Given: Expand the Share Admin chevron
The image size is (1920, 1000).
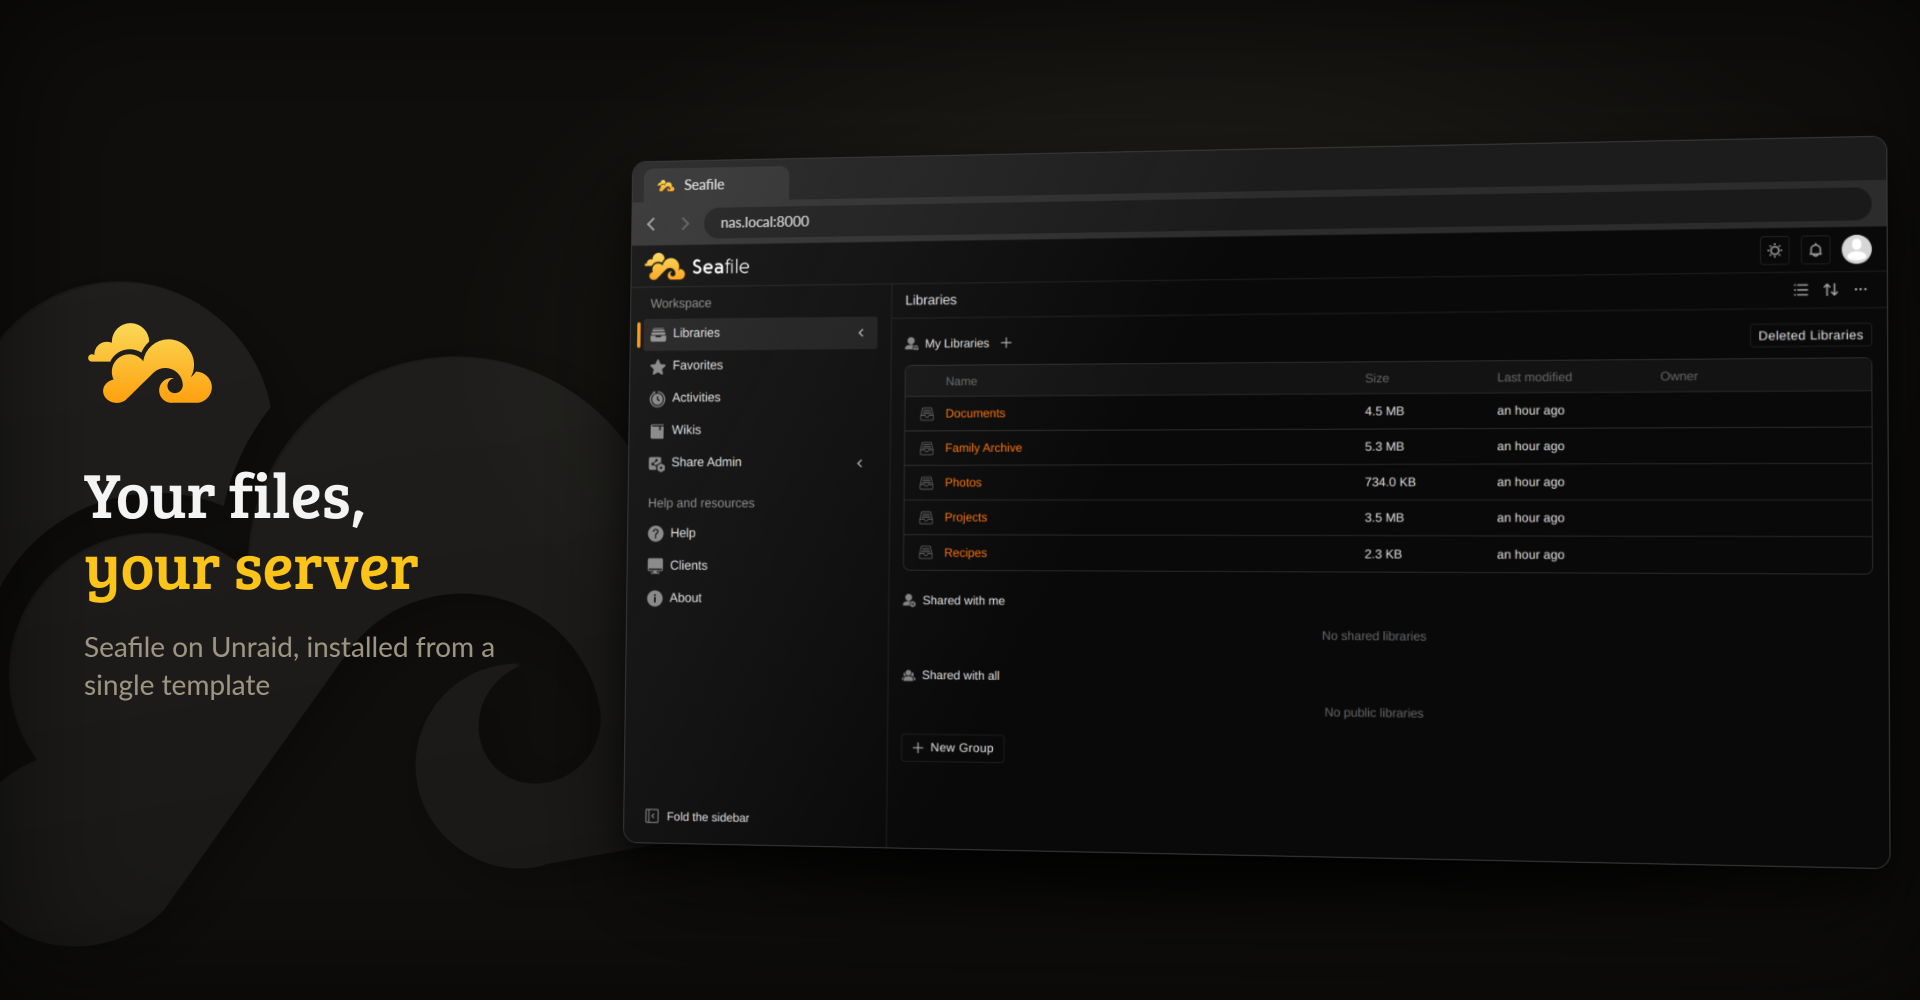Looking at the screenshot, I should click(860, 463).
